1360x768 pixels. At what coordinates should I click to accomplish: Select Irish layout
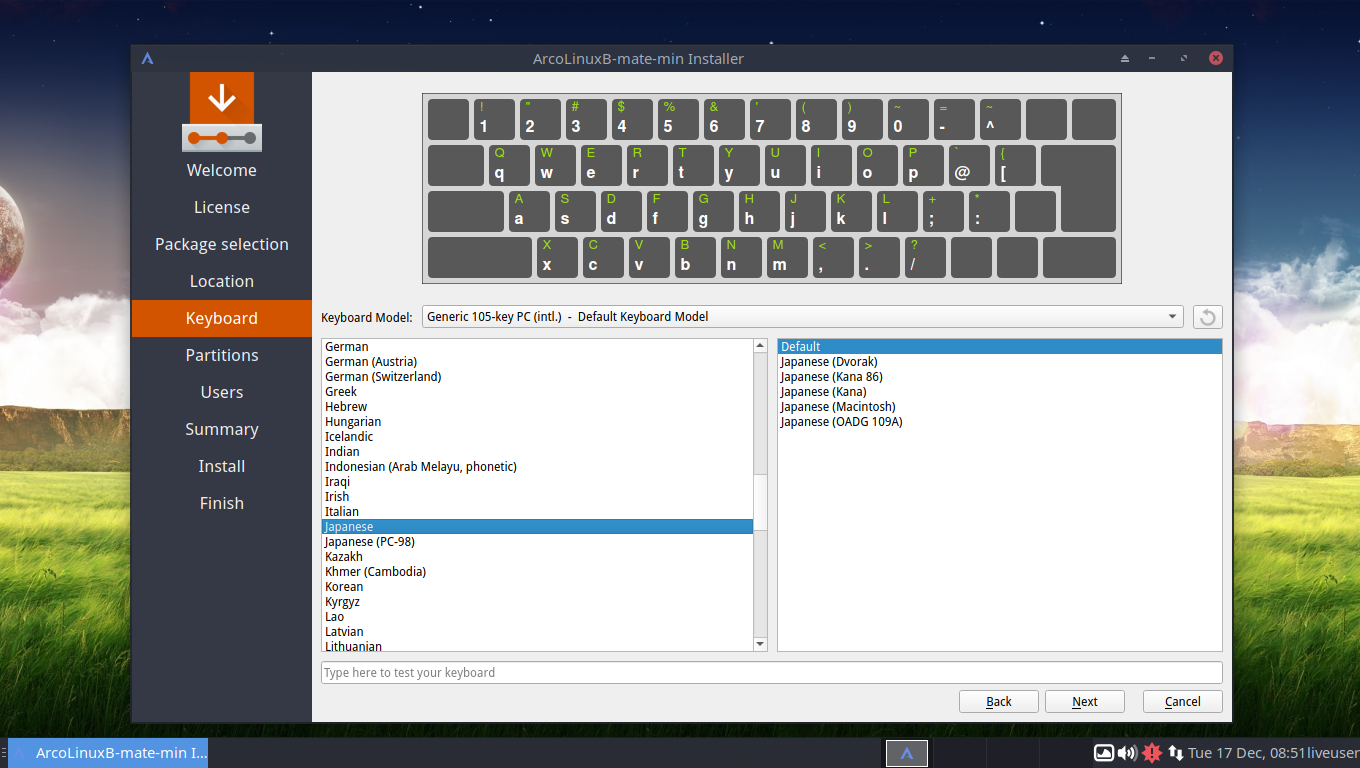coord(537,497)
